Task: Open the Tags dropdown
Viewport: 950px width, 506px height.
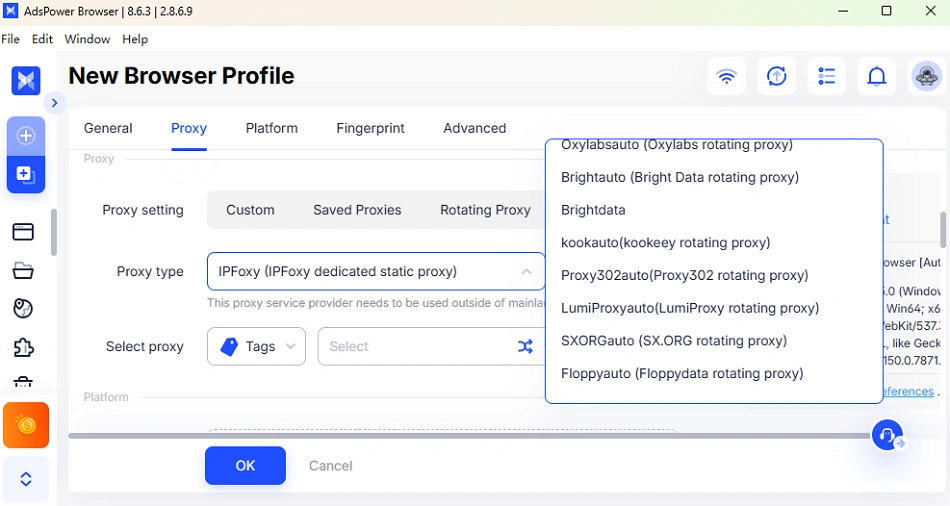Action: pyautogui.click(x=256, y=347)
